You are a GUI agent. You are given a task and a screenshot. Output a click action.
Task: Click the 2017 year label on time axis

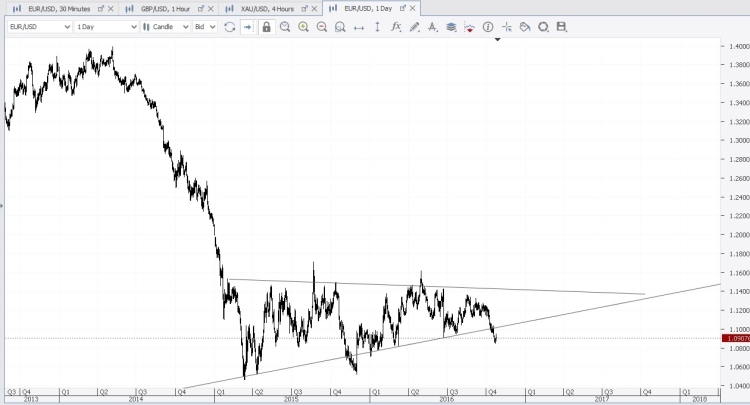(x=602, y=399)
